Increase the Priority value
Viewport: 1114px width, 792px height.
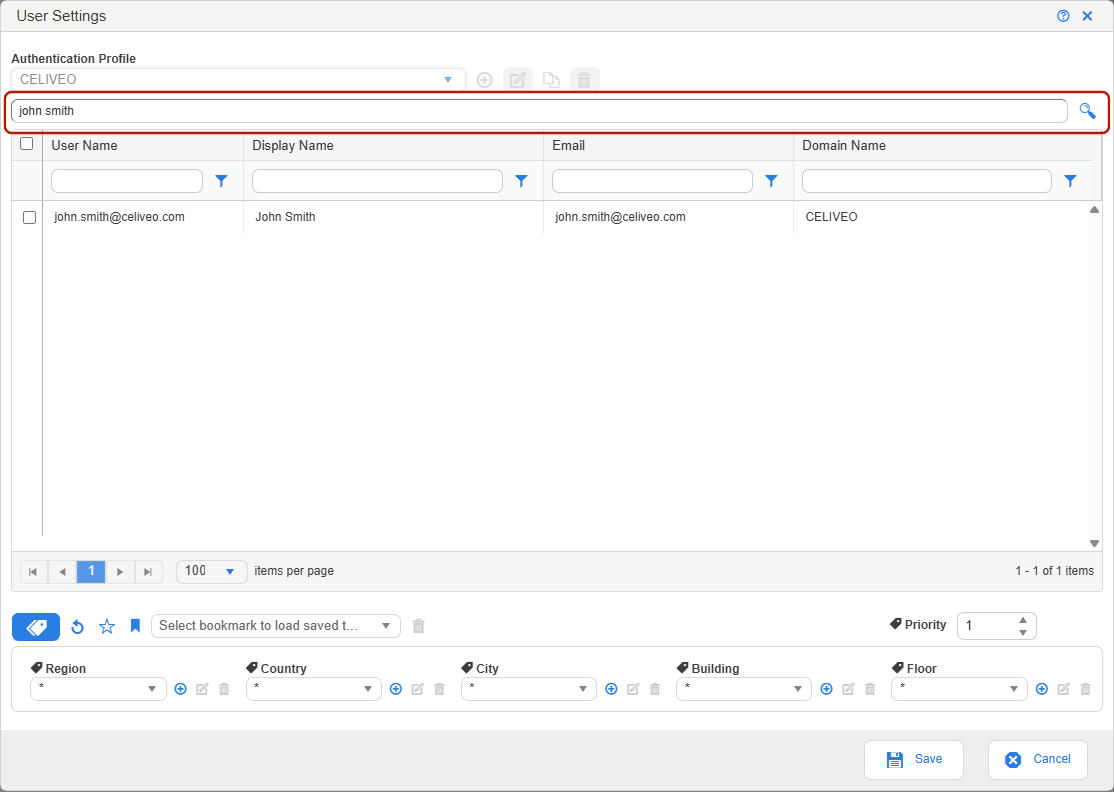pos(1022,620)
